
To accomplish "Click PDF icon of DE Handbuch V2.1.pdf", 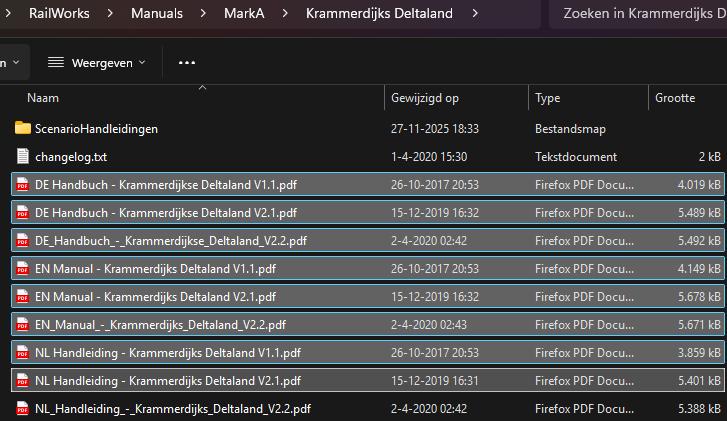I will tap(22, 212).
